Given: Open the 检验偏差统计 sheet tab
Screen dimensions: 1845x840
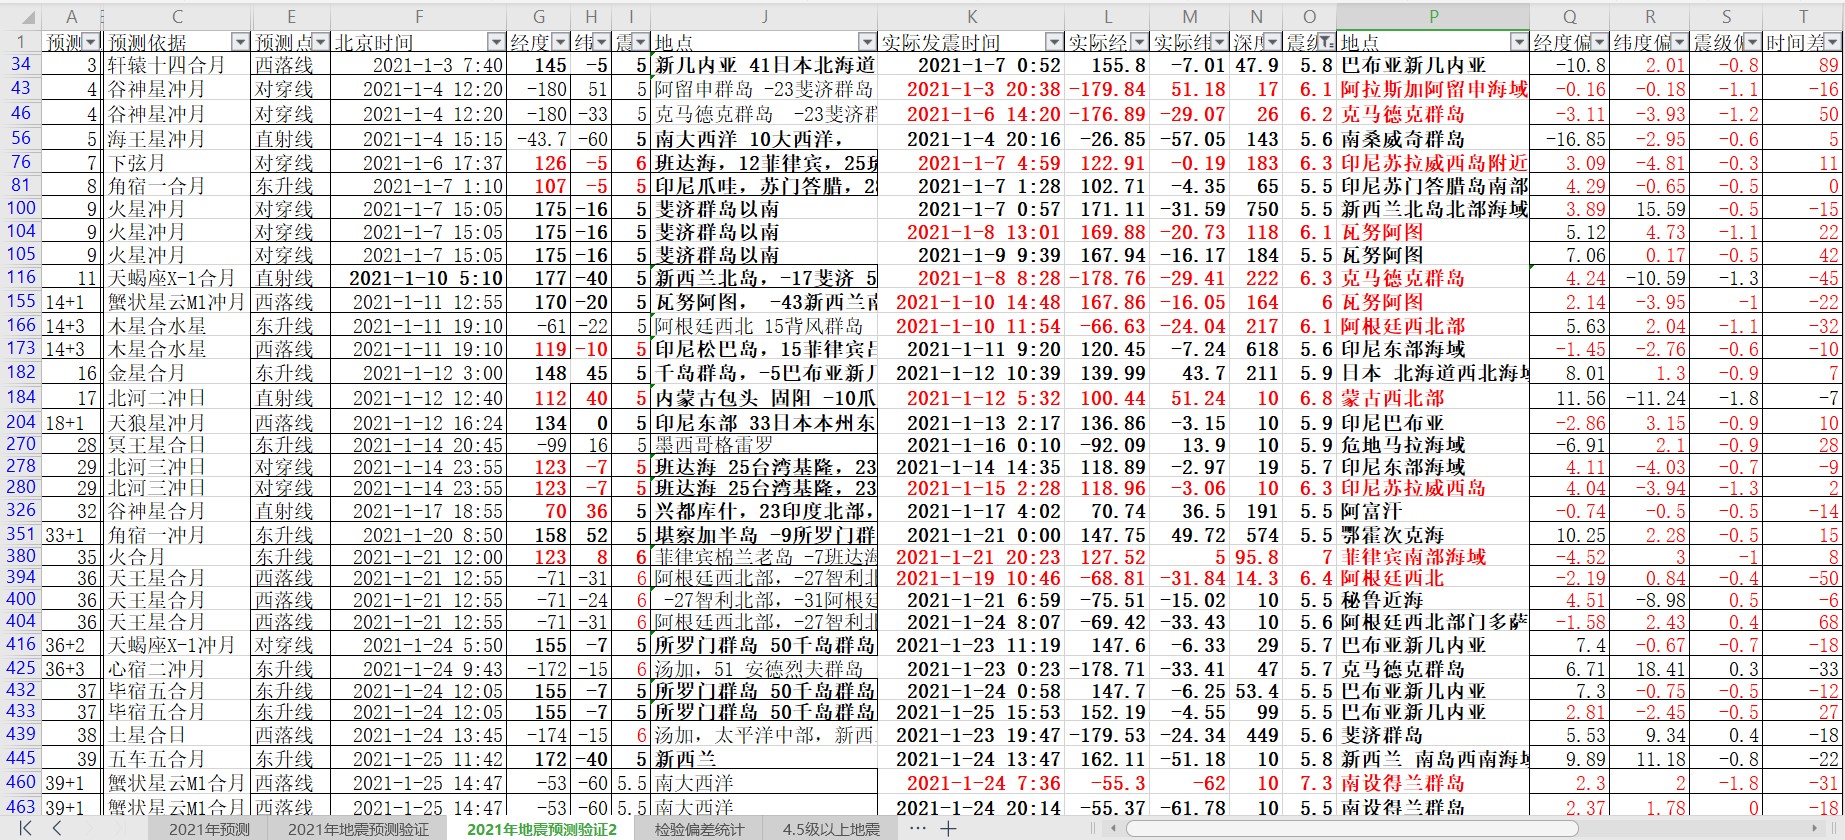Looking at the screenshot, I should 699,829.
